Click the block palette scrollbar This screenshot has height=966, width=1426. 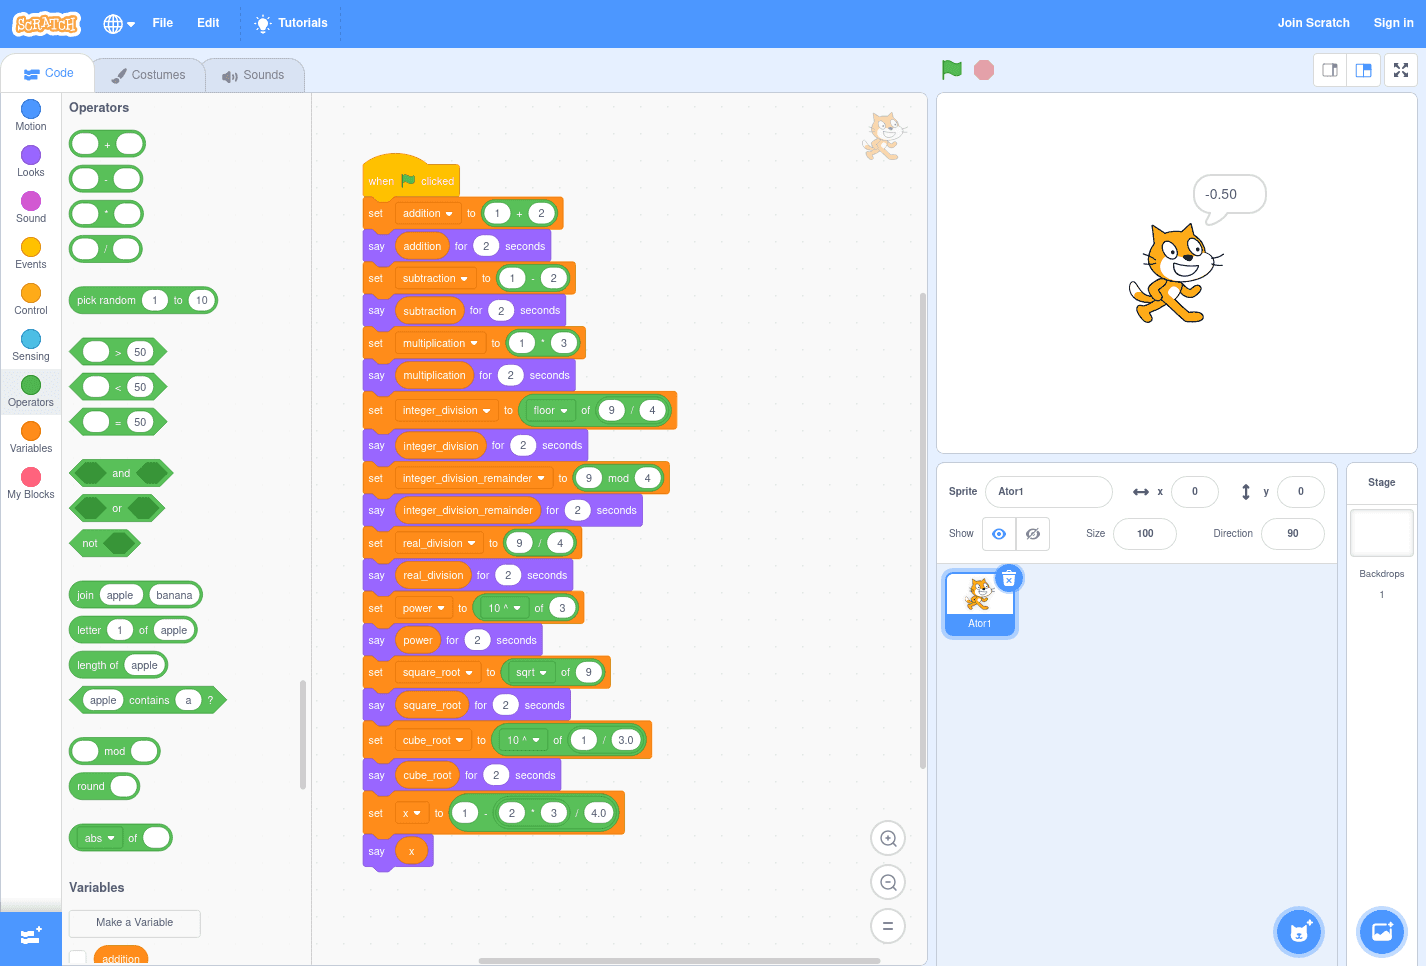[303, 735]
